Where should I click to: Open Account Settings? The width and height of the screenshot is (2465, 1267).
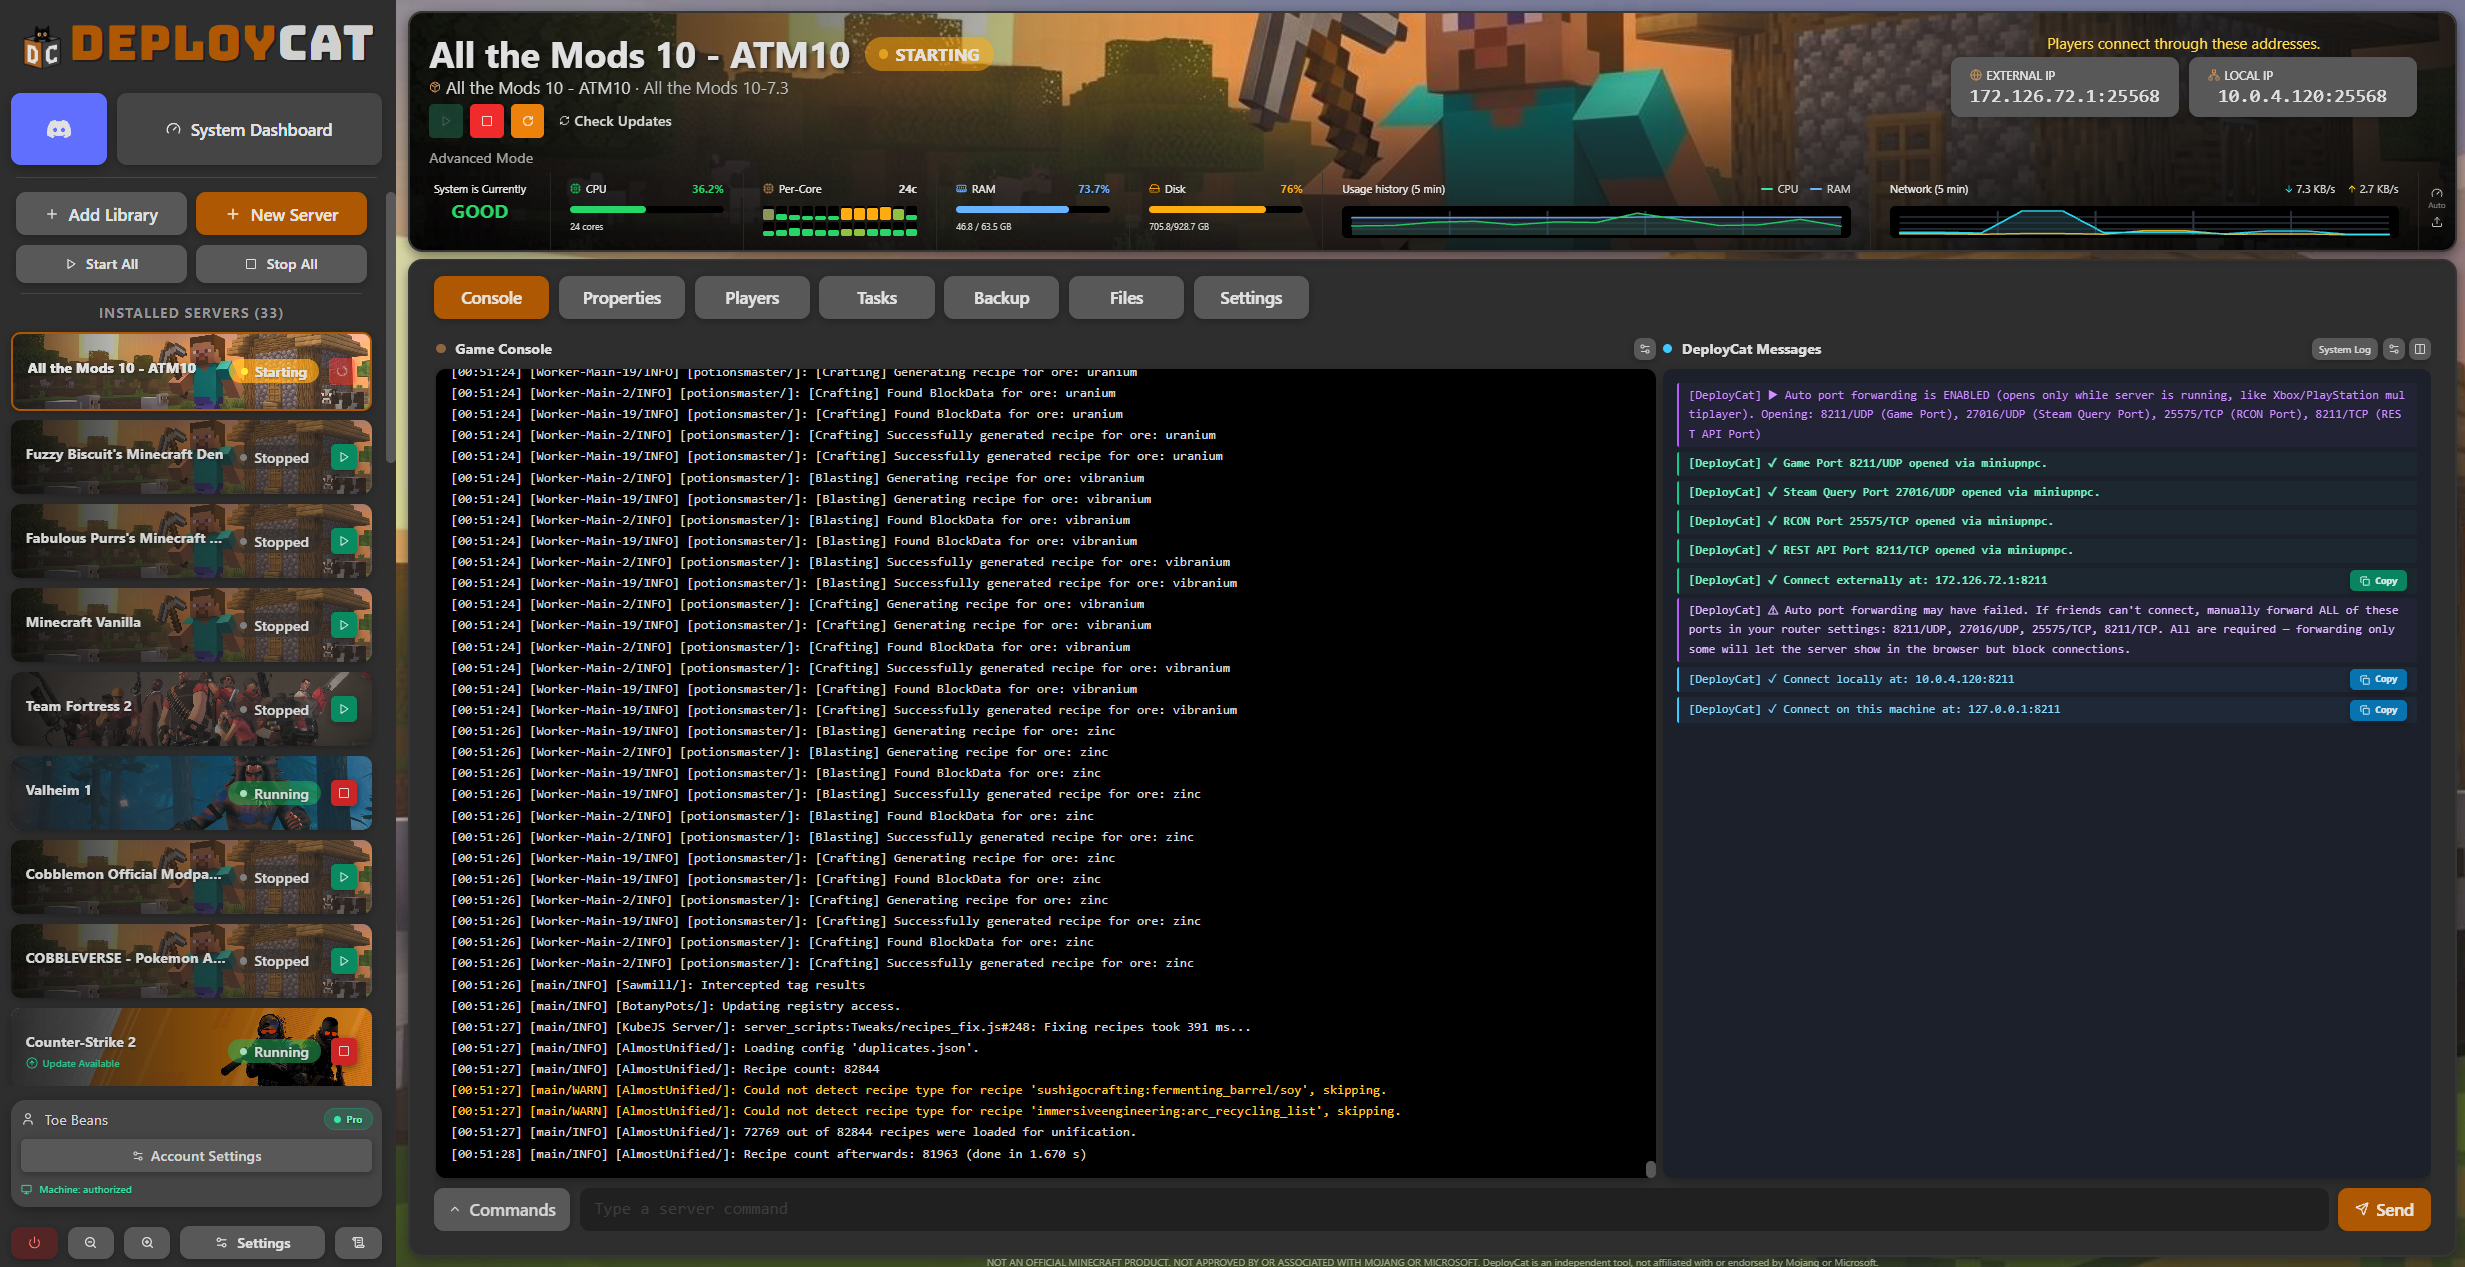tap(196, 1156)
